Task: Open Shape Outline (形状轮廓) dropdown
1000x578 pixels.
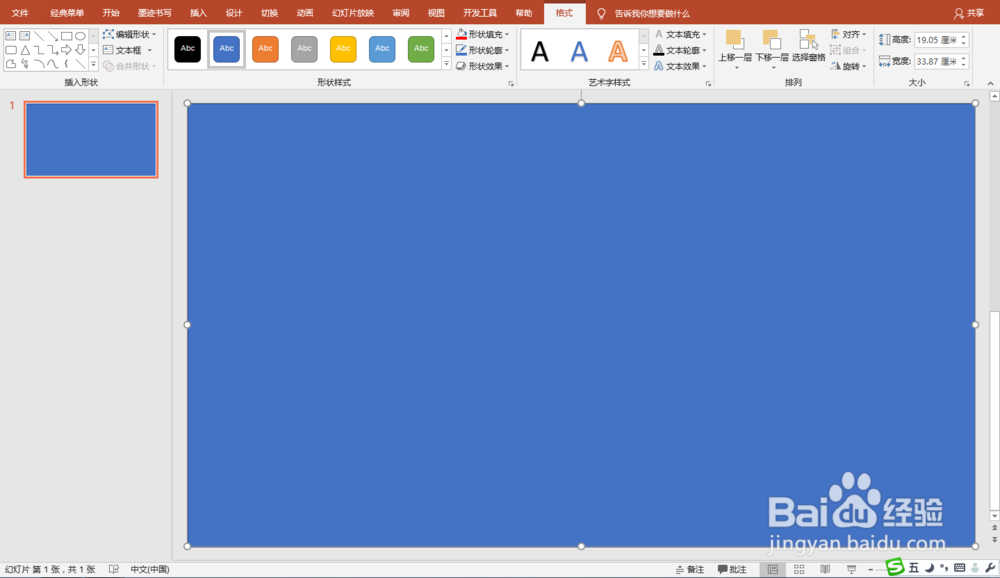Action: click(483, 50)
